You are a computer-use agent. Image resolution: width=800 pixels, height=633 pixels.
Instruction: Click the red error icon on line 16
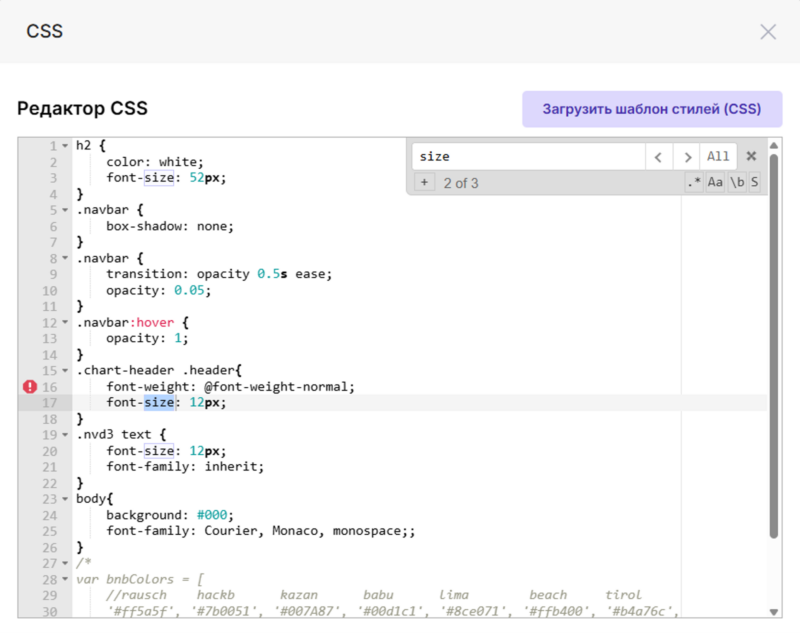(x=30, y=387)
